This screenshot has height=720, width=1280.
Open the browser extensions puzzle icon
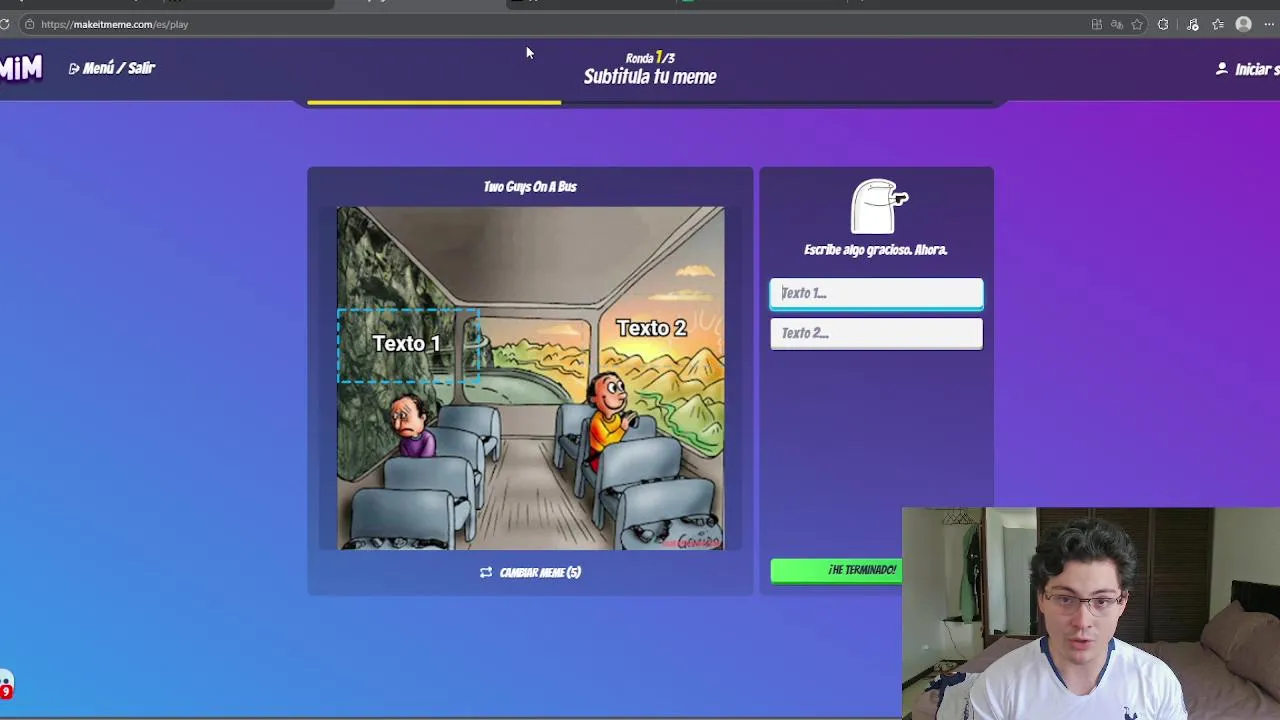pos(1163,24)
